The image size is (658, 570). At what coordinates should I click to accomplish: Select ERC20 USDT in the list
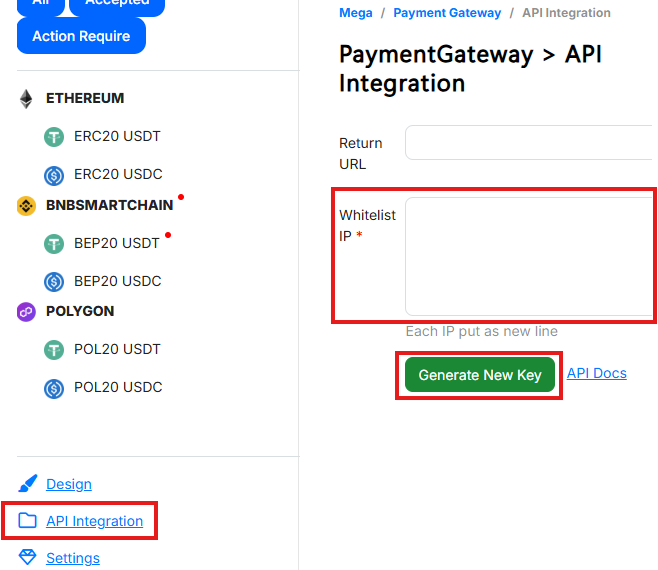pyautogui.click(x=117, y=136)
